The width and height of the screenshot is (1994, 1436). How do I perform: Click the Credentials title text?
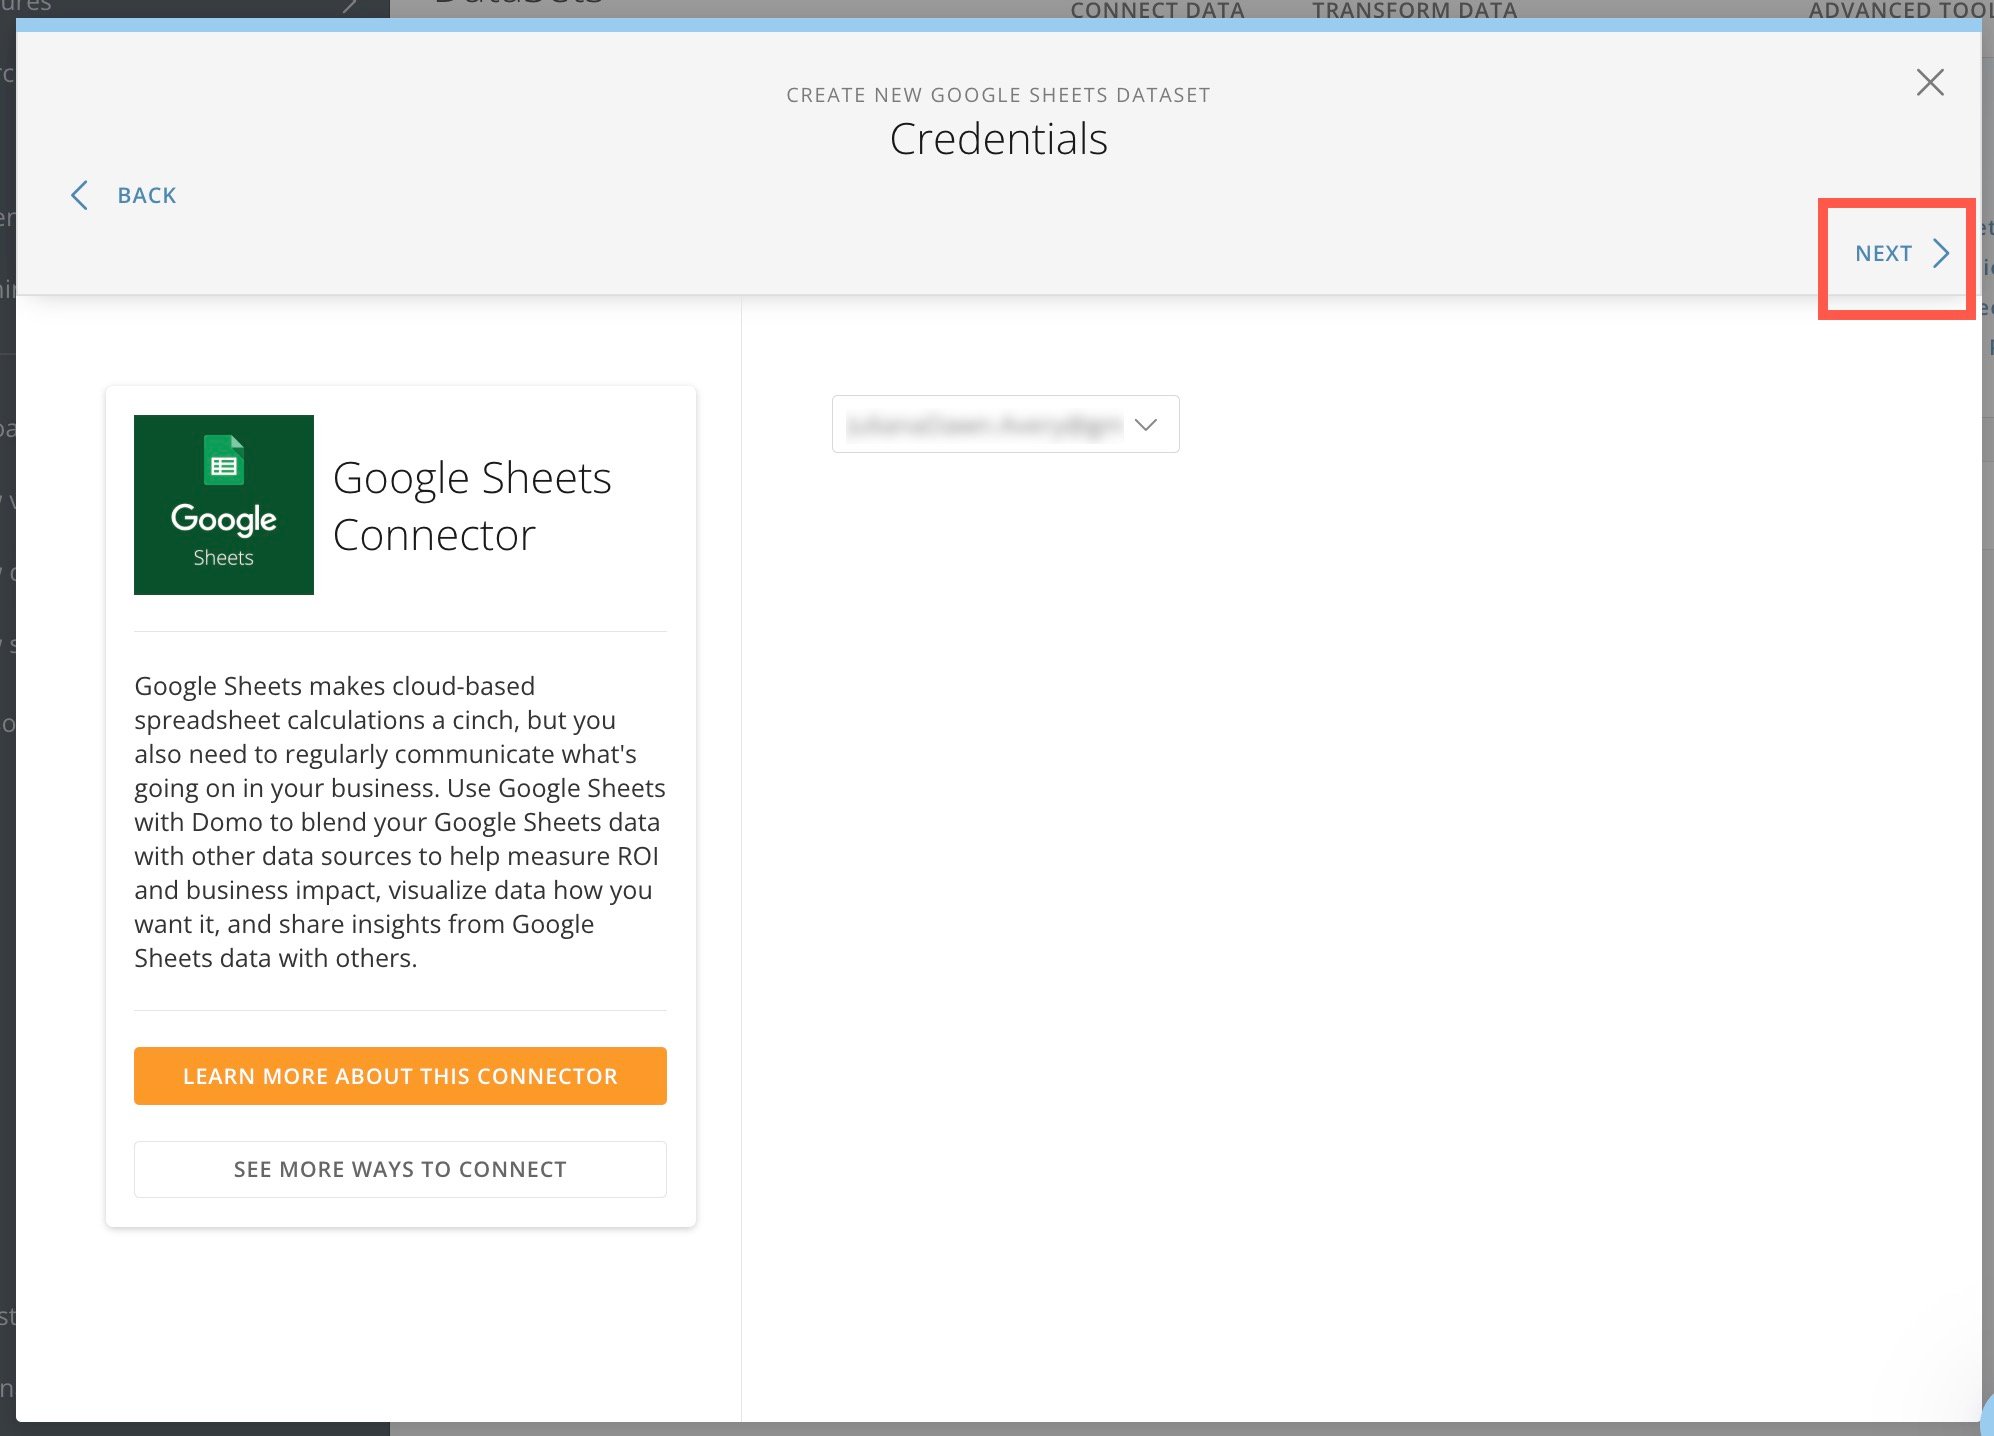pyautogui.click(x=998, y=139)
